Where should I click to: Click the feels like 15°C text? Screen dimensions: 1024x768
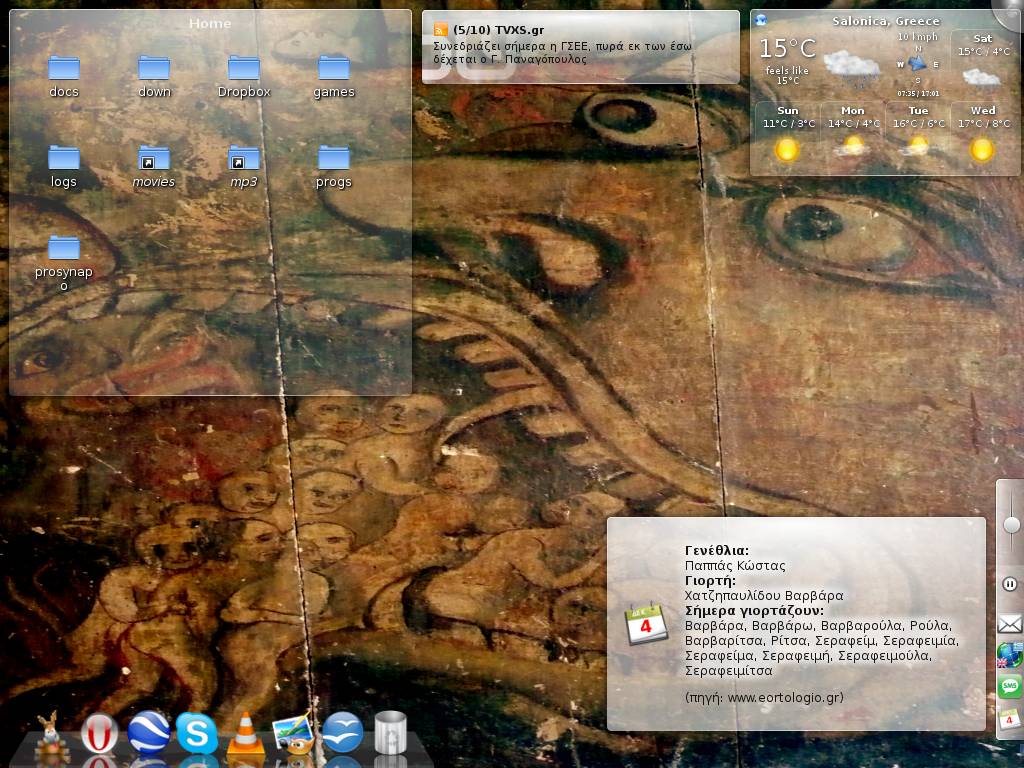787,75
